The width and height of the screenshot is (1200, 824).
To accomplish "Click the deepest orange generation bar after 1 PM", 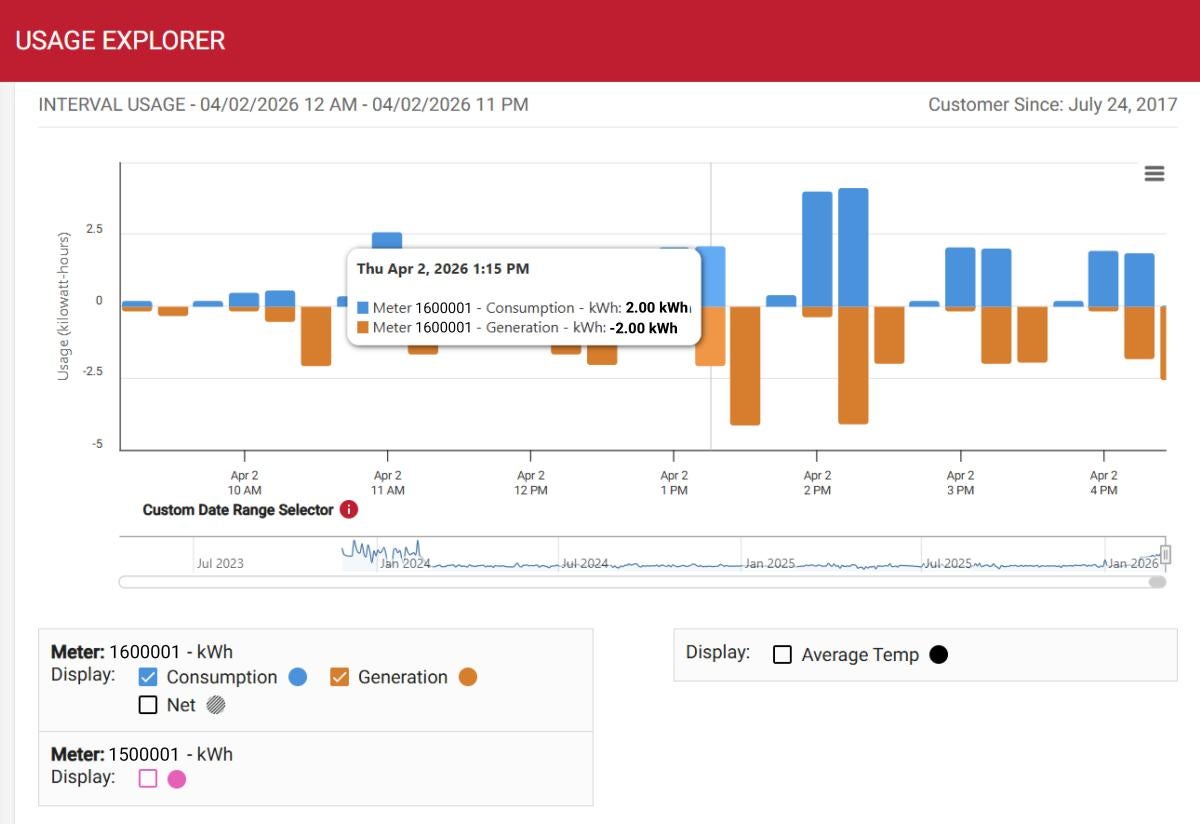I will tap(745, 365).
